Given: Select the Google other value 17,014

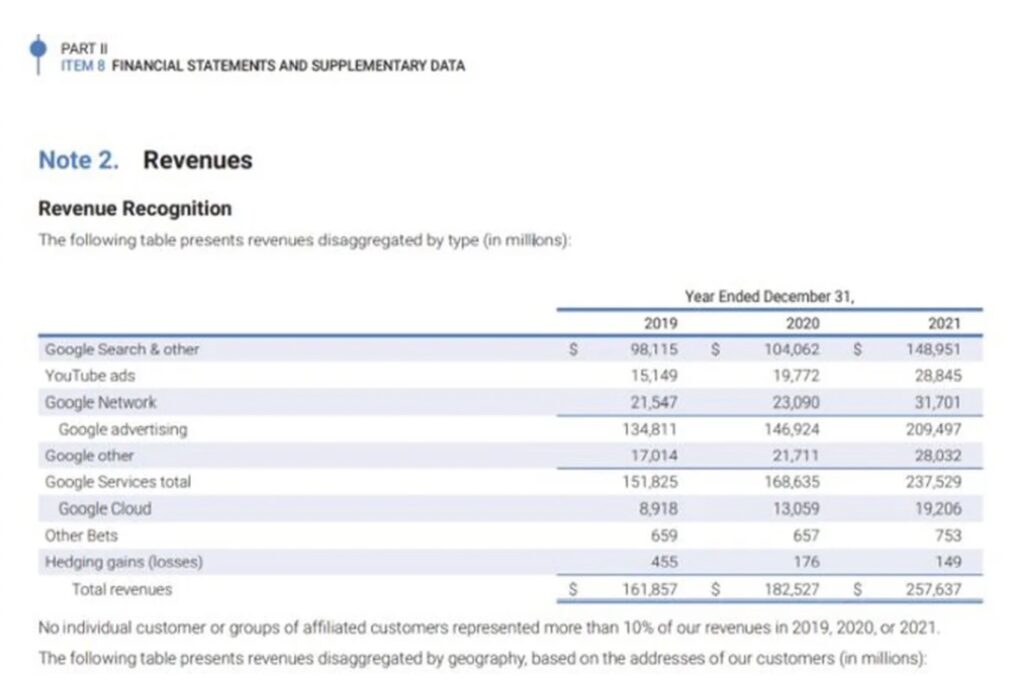Looking at the screenshot, I should point(654,456).
